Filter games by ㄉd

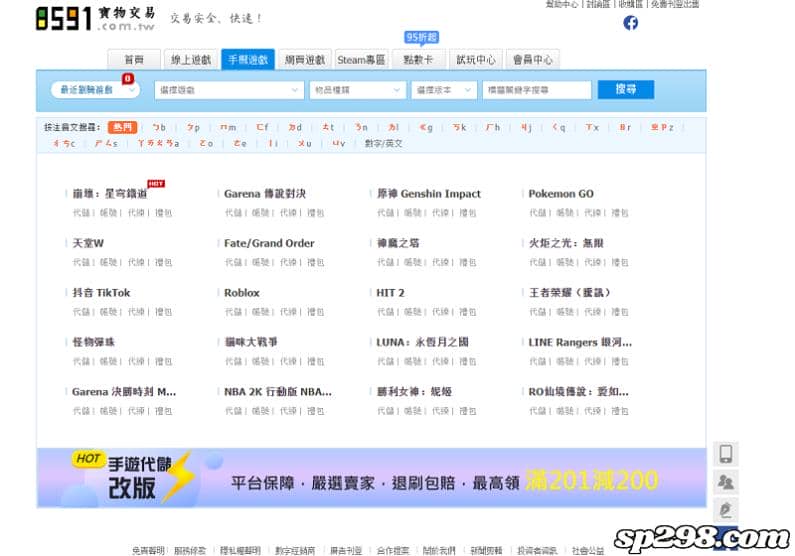point(295,127)
